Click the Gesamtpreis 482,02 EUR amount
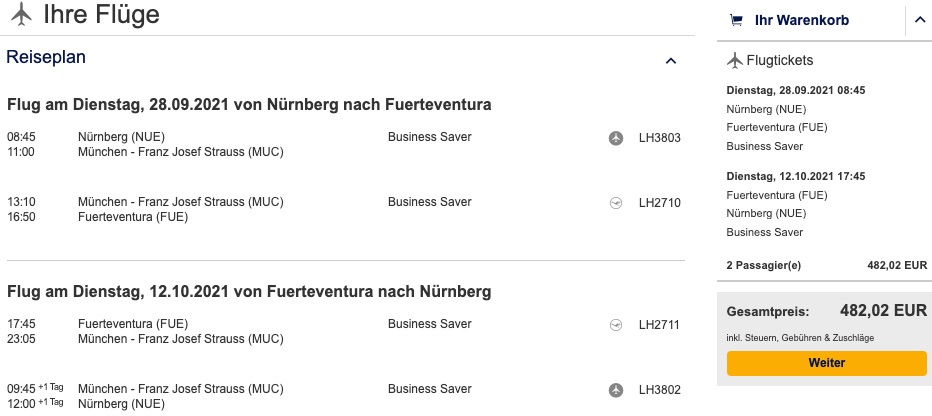 (883, 310)
